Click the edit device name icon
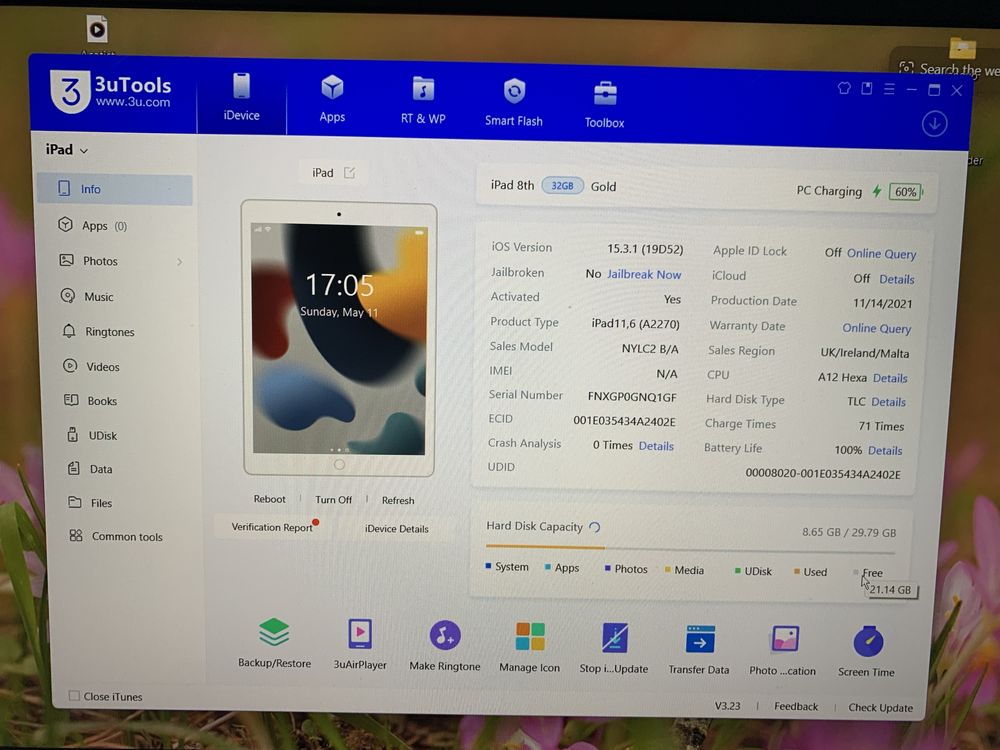Screen dimensions: 1000x750 (x=349, y=173)
